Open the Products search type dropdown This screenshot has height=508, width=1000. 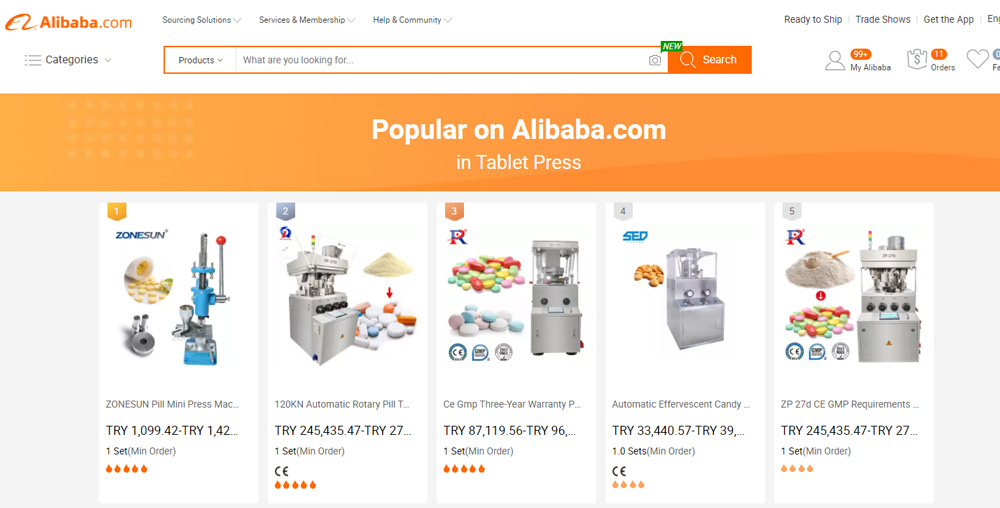pyautogui.click(x=200, y=60)
